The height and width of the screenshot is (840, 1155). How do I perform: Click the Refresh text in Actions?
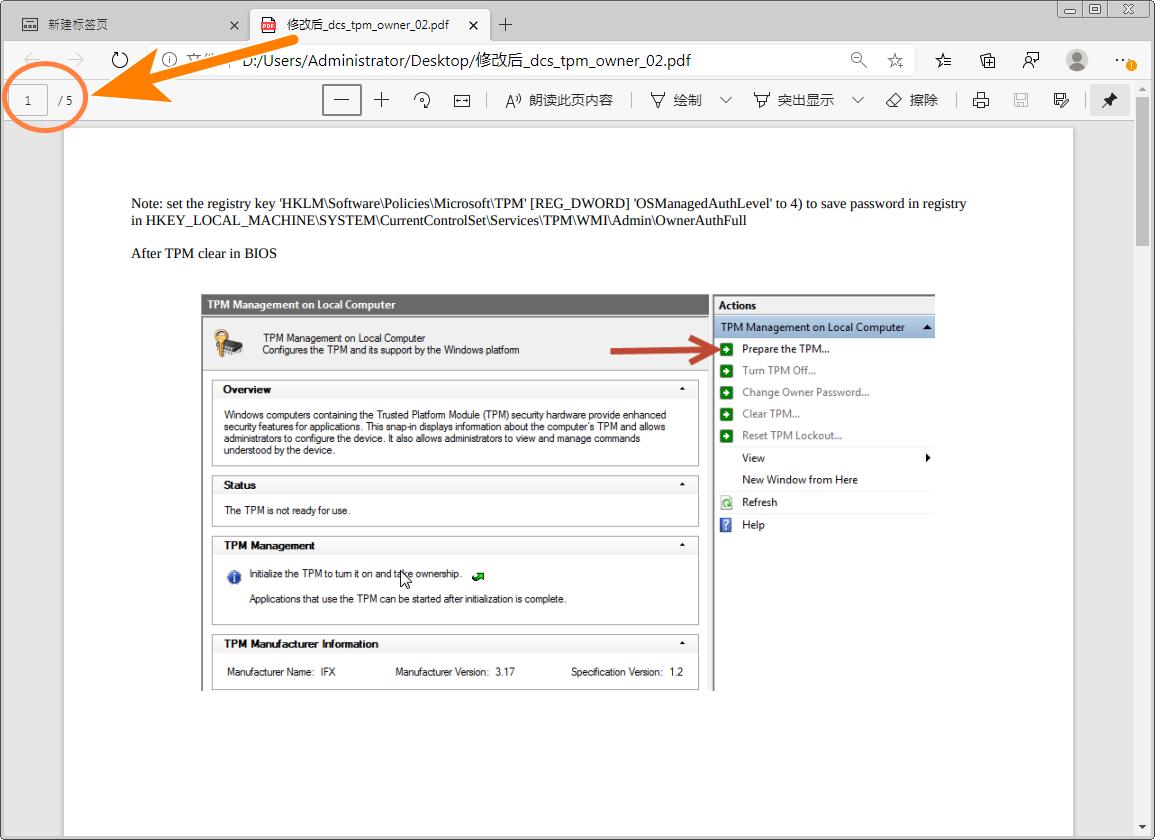pyautogui.click(x=759, y=502)
